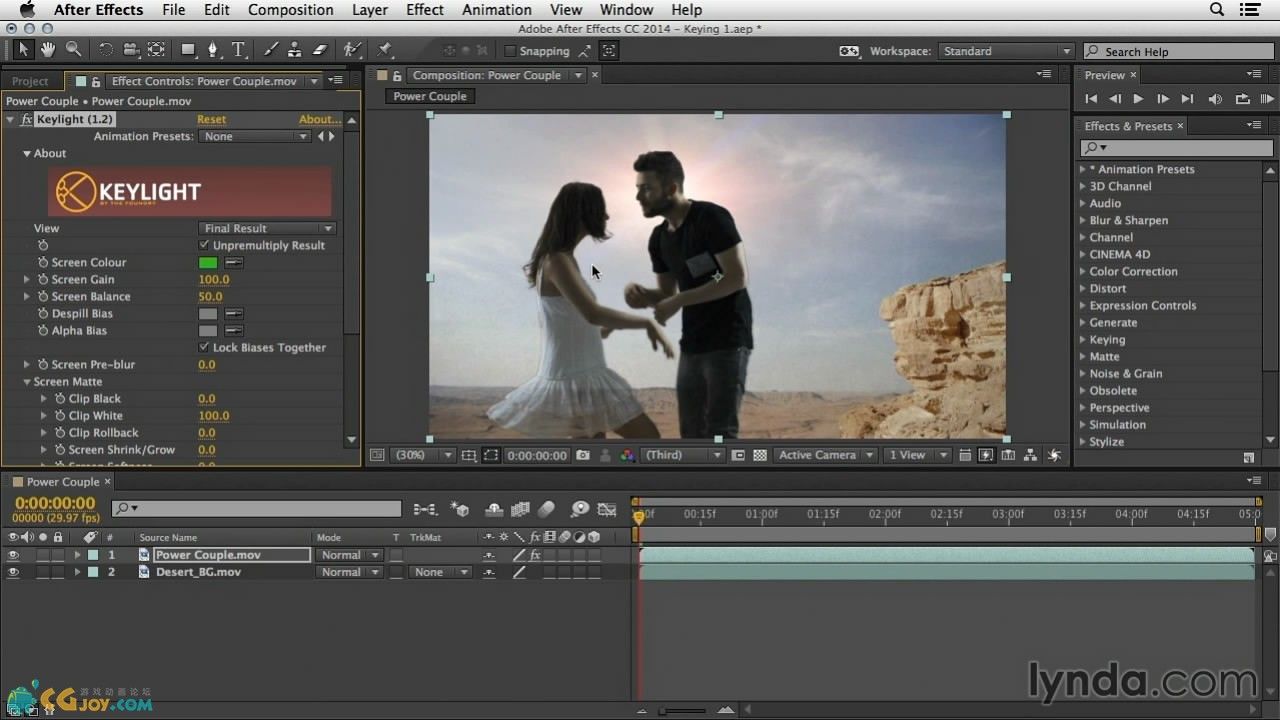1280x720 pixels.
Task: Select the Pen tool
Action: click(x=212, y=49)
